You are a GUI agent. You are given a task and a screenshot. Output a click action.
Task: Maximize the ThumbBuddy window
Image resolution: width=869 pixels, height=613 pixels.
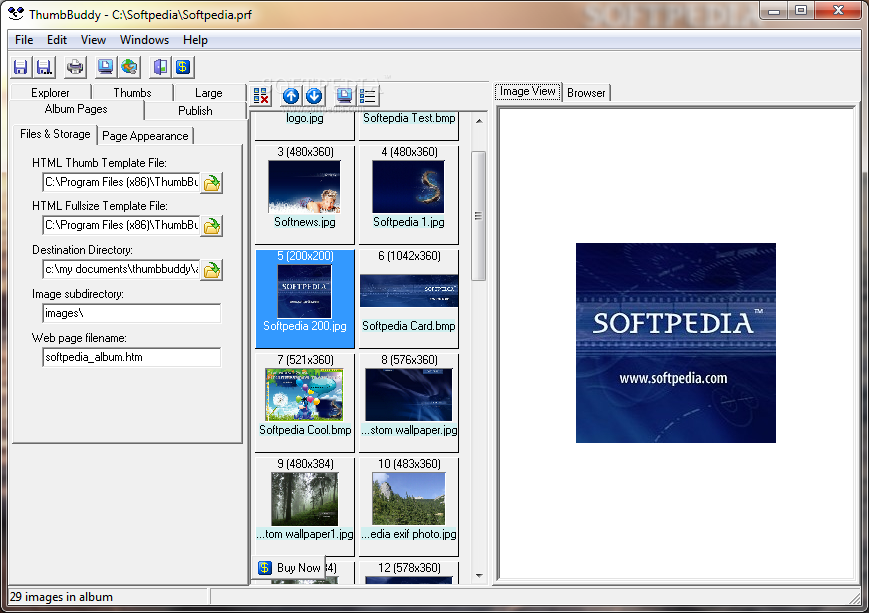point(801,11)
